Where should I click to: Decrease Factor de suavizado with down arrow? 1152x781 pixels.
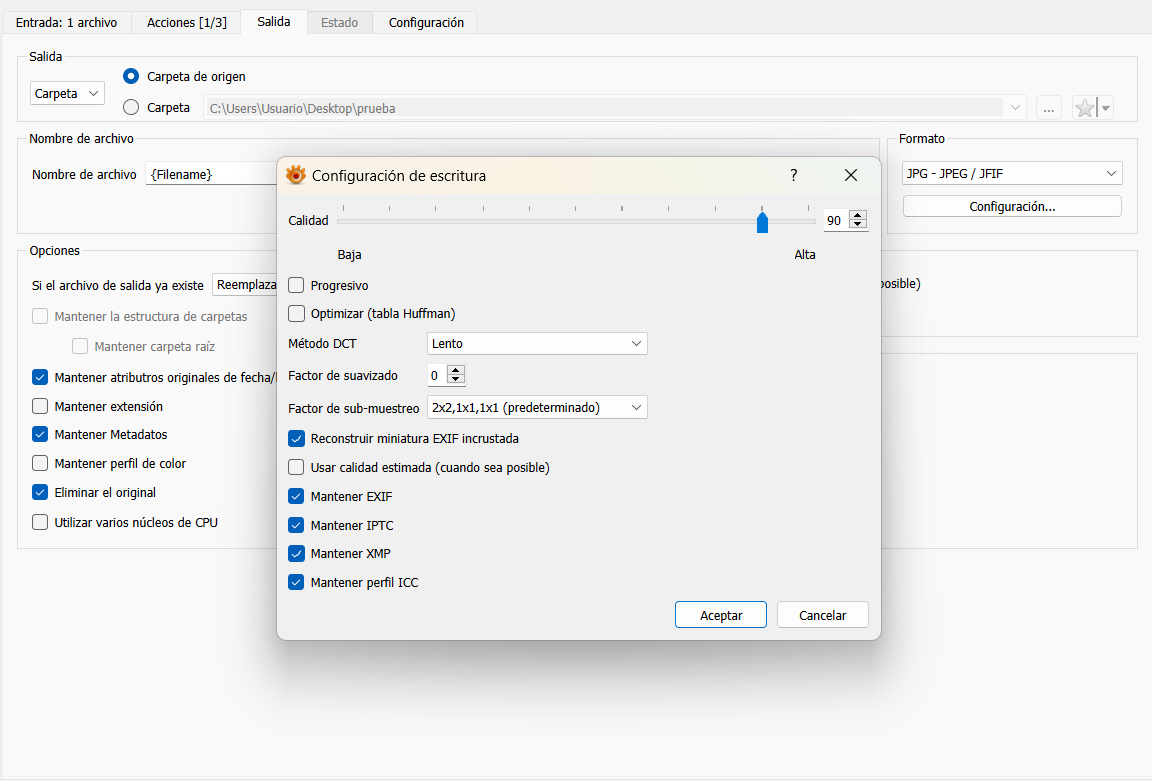point(456,381)
